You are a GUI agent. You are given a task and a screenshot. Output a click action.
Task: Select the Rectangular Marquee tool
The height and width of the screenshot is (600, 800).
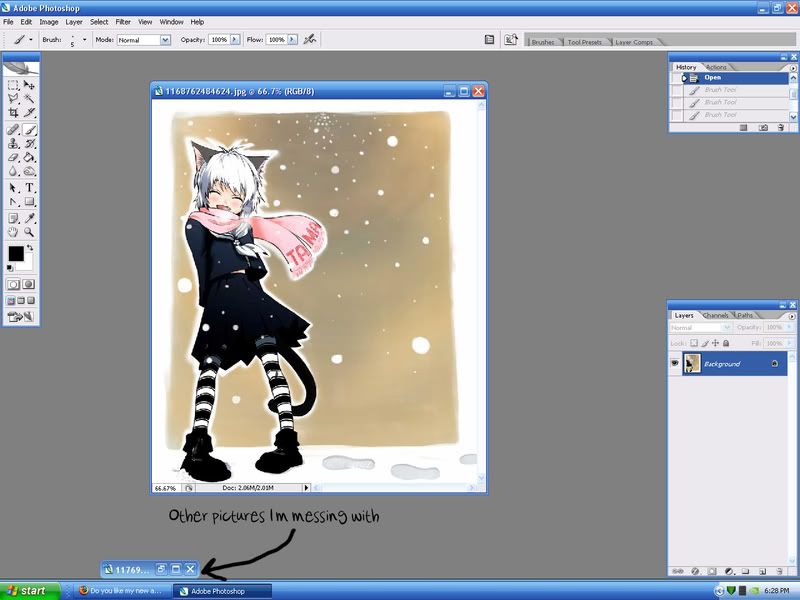[x=13, y=85]
